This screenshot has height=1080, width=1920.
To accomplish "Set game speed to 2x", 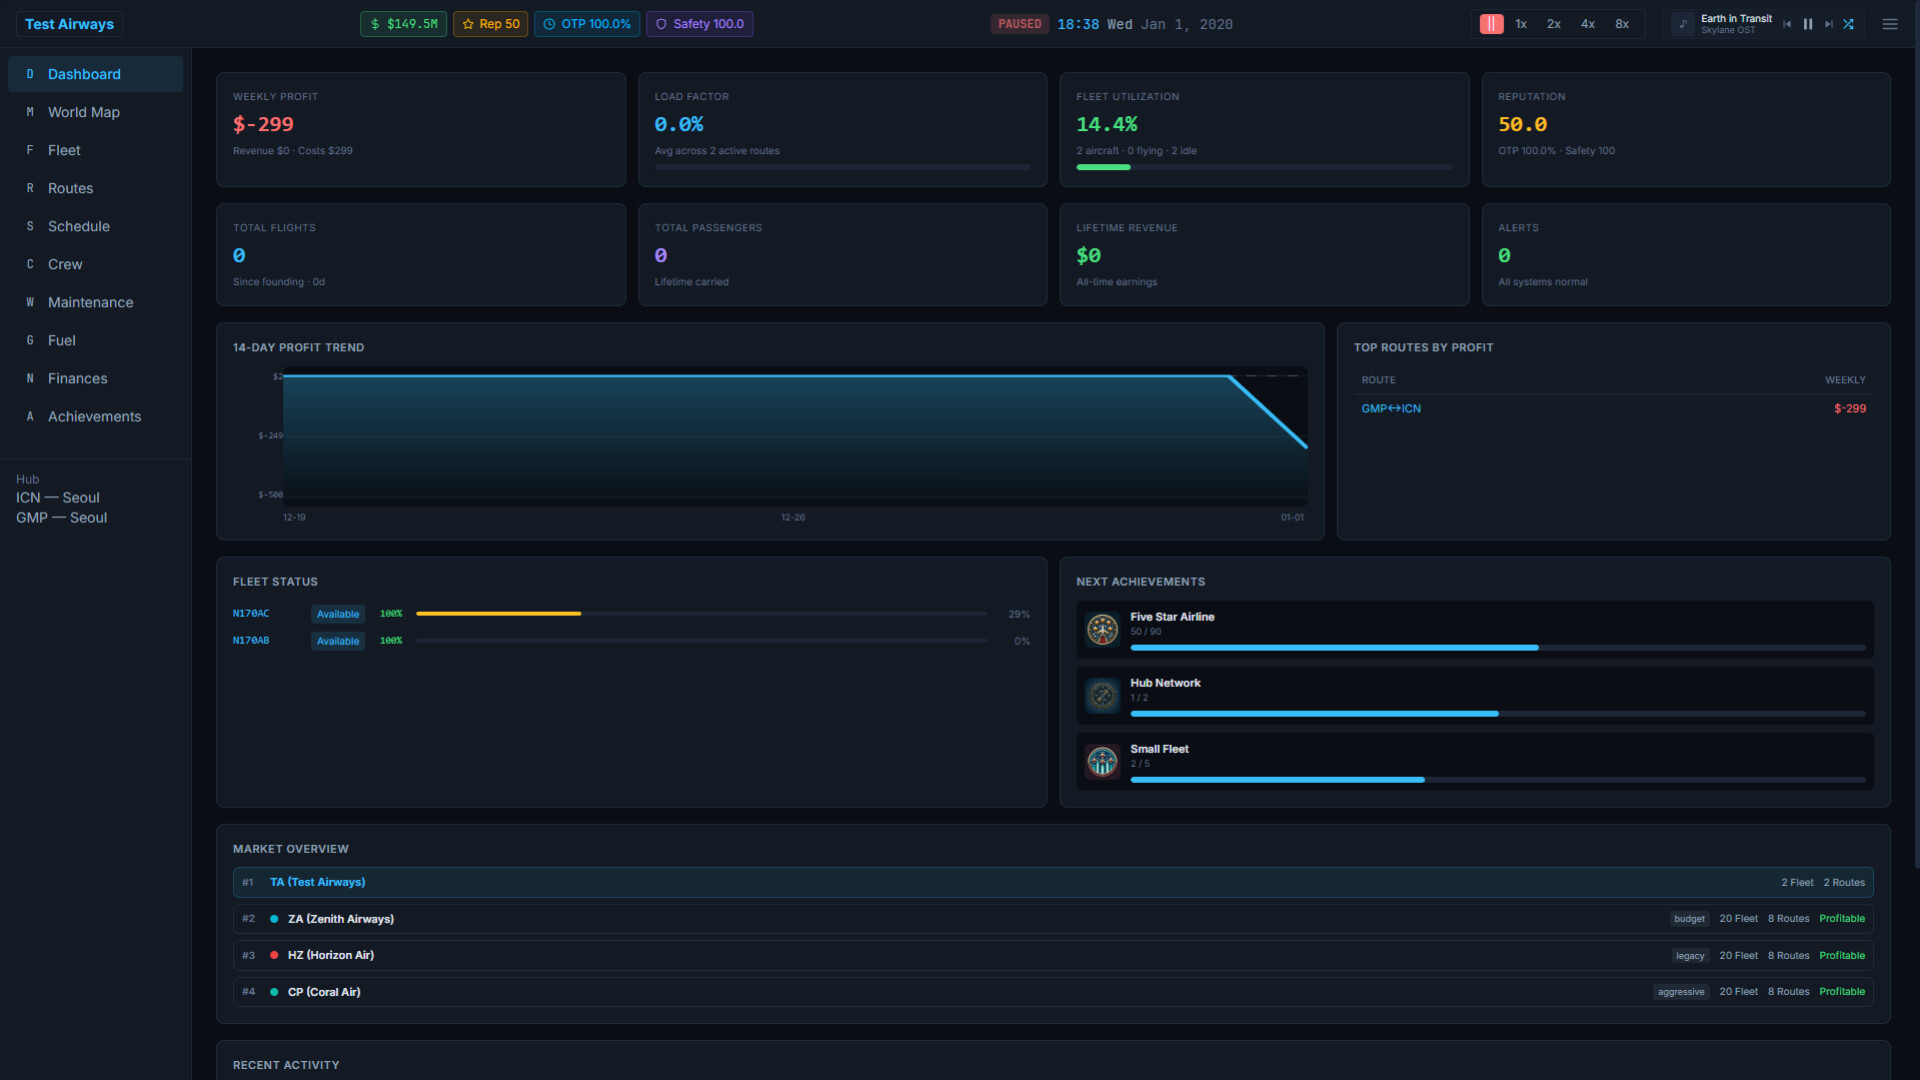I will point(1554,24).
